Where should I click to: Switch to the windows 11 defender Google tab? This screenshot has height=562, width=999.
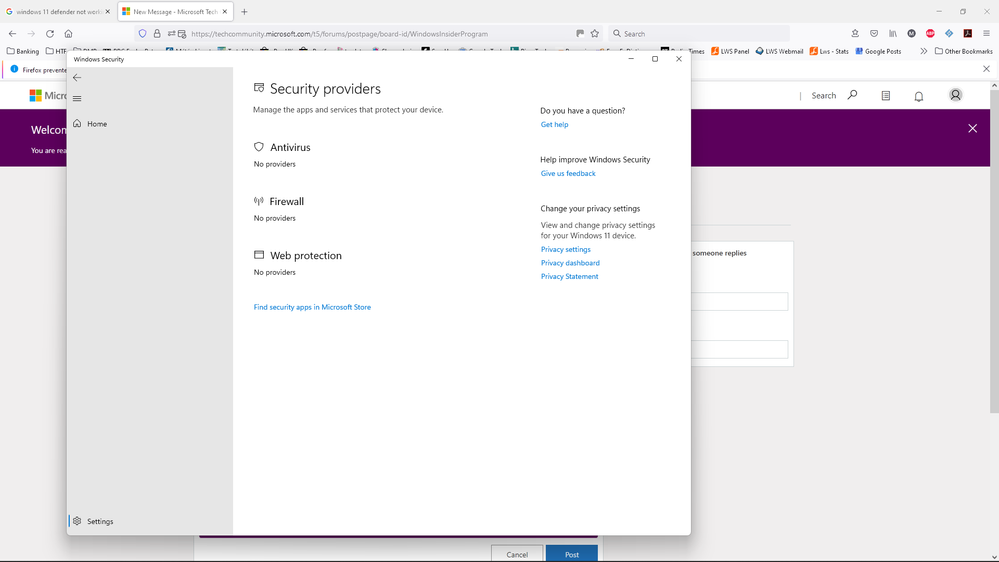[x=57, y=11]
